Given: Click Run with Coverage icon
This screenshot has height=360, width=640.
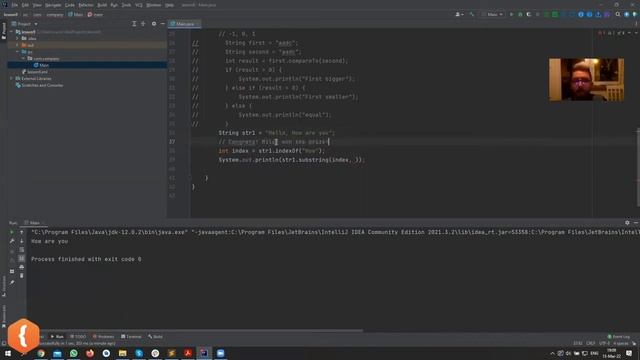Looking at the screenshot, I should 529,14.
